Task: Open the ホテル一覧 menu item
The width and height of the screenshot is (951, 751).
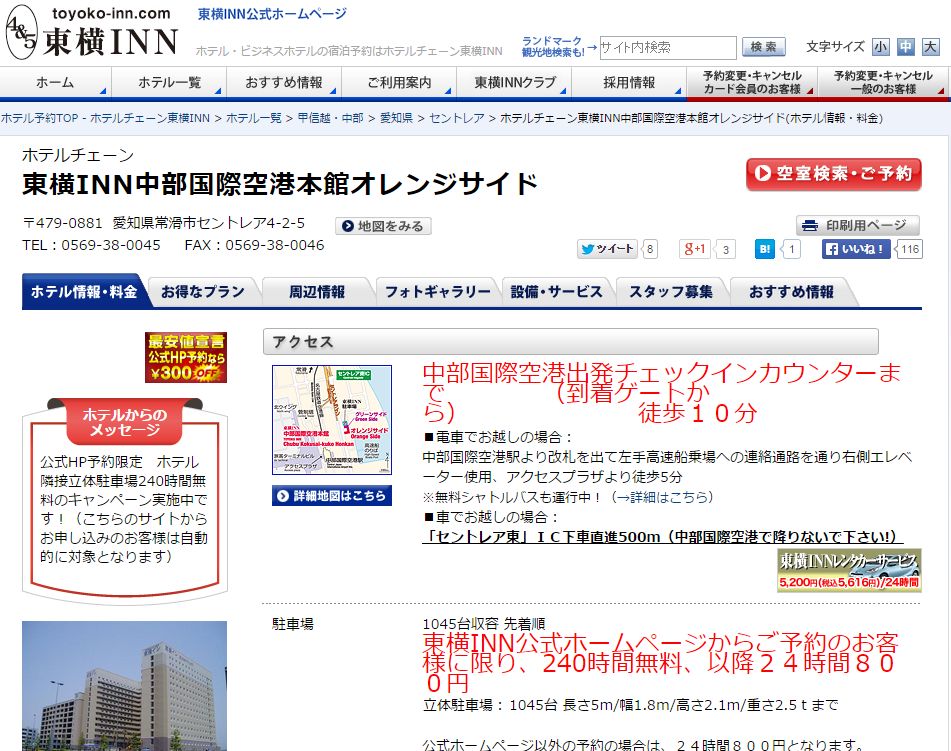Action: [x=169, y=83]
